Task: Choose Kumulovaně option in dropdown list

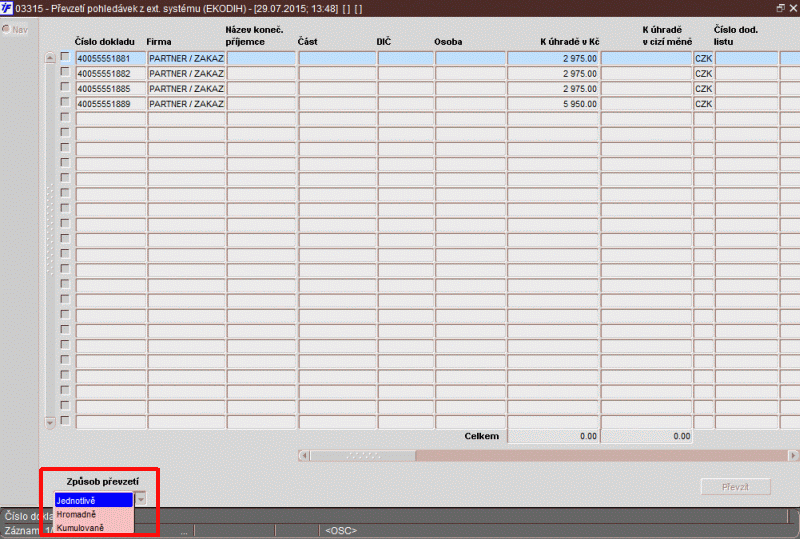Action: click(x=93, y=528)
